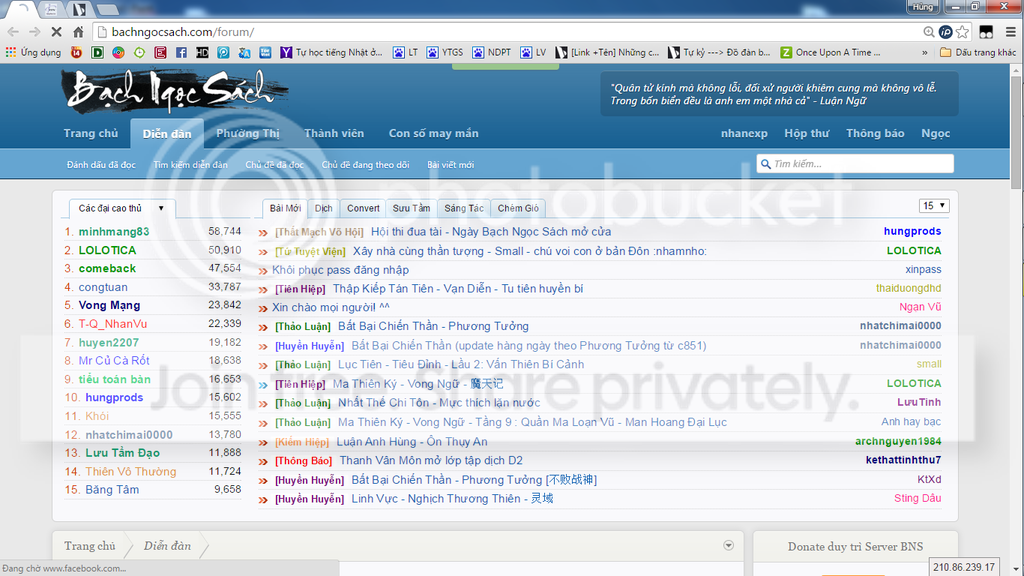The image size is (1024, 576).
Task: Open the 'Các đại cao thủ' dropdown
Action: [122, 208]
